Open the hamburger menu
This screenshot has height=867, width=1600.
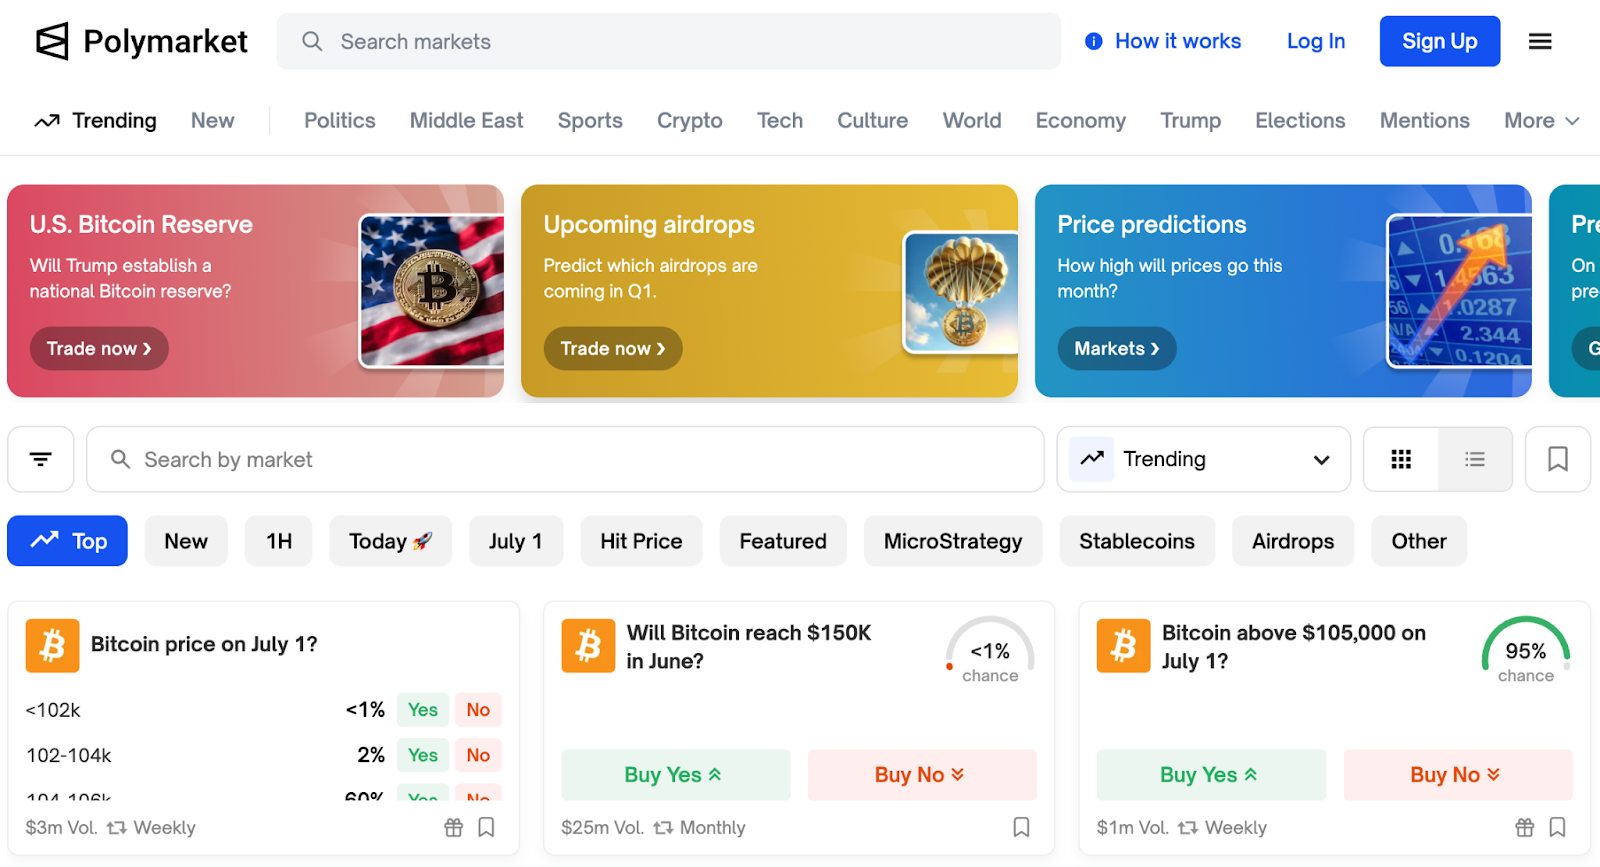[x=1540, y=42]
